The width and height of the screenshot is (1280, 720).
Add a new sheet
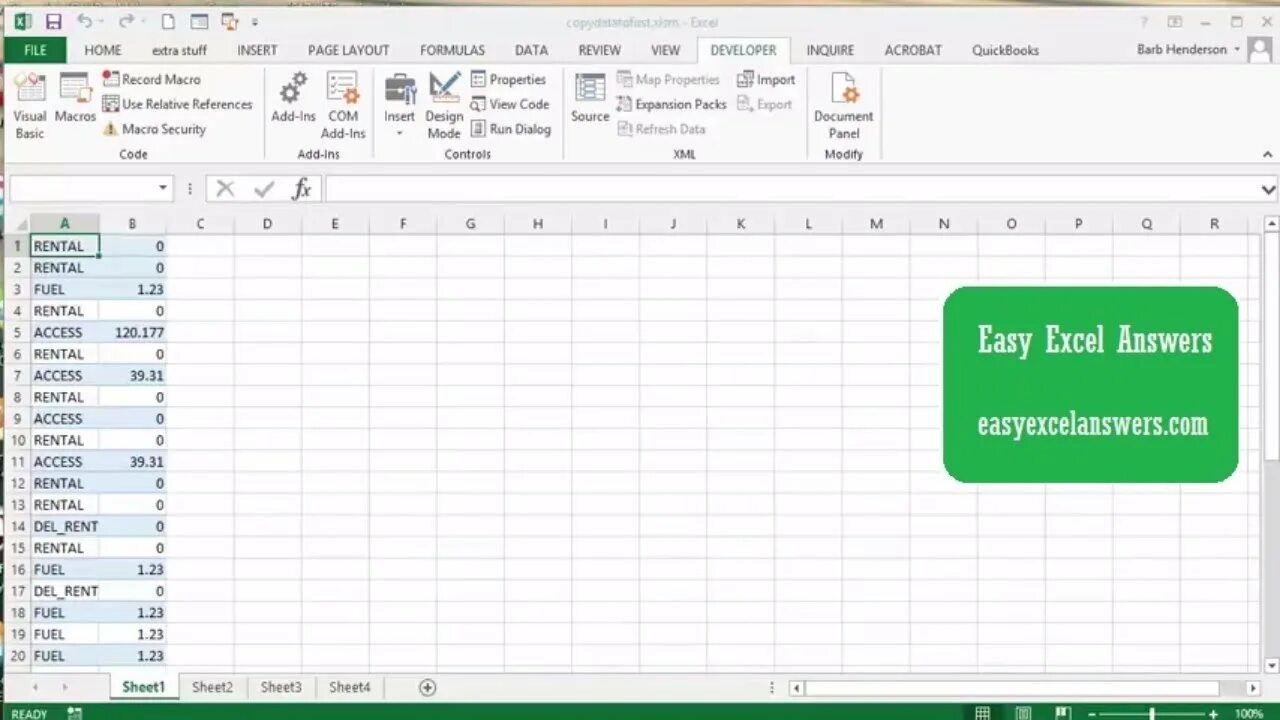(427, 687)
